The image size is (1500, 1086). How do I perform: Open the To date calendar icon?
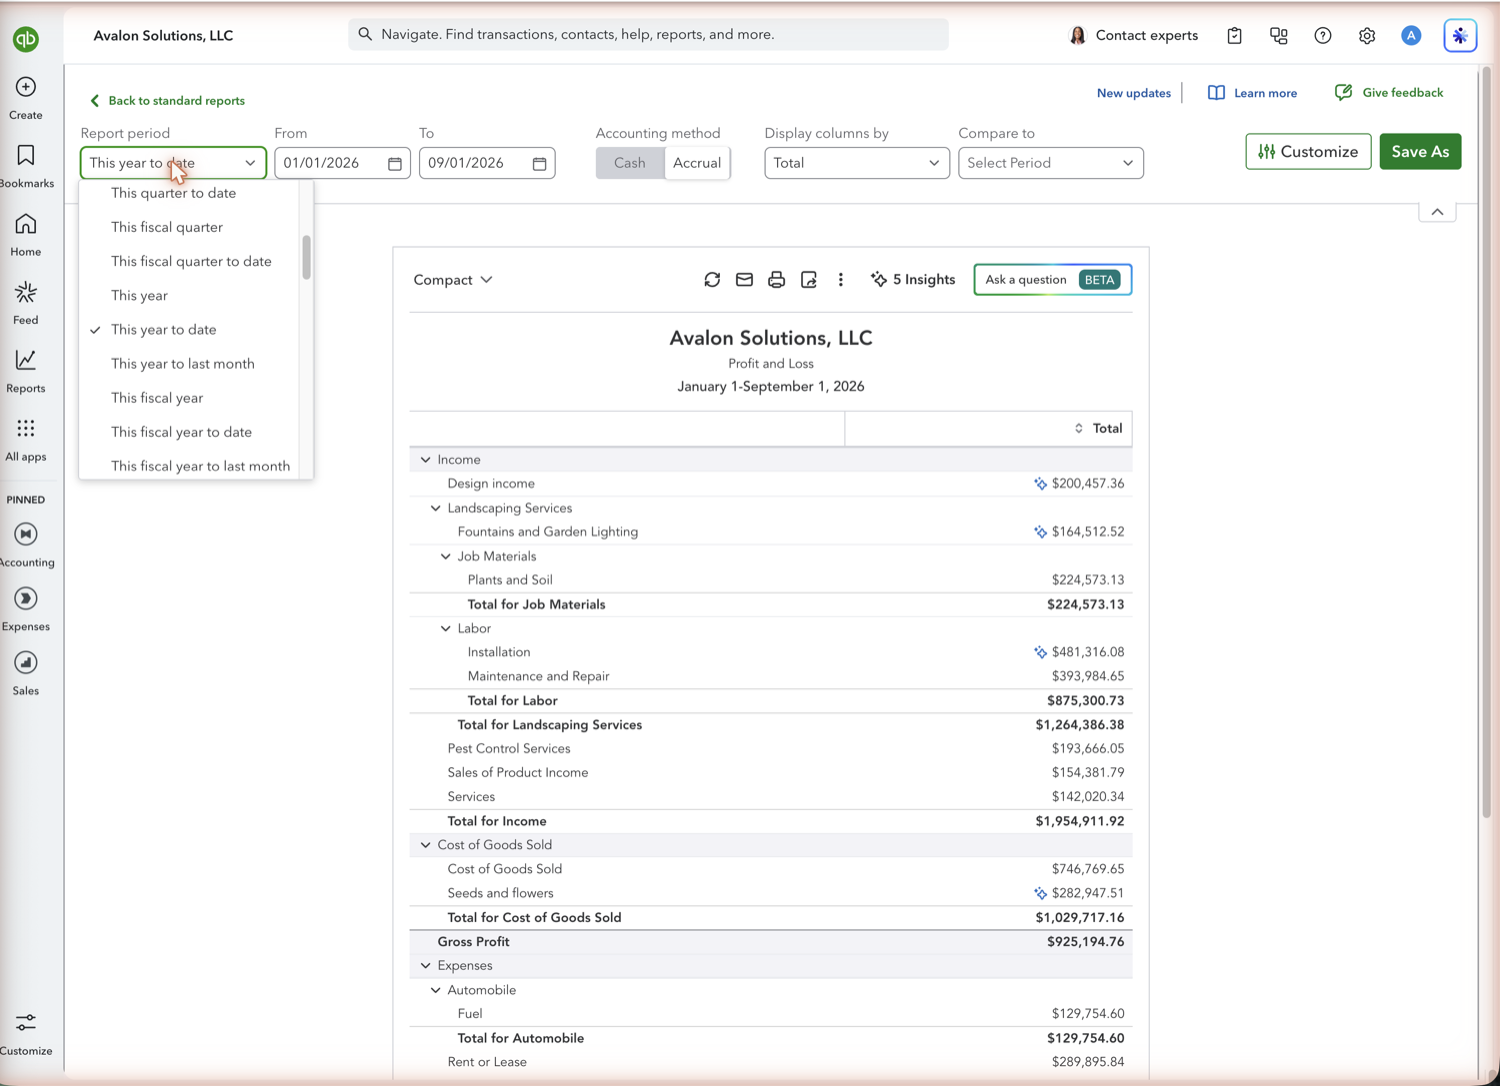540,163
